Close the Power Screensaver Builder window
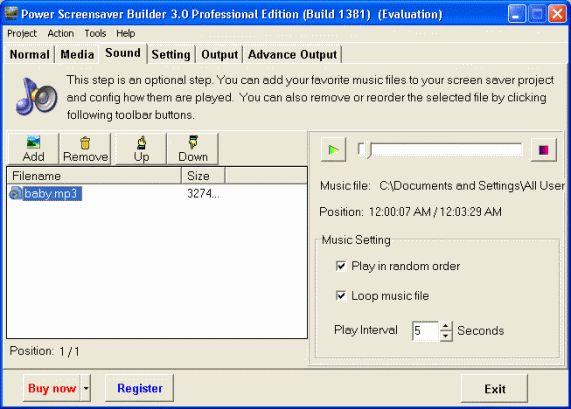Viewport: 571px width, 409px height. (557, 14)
